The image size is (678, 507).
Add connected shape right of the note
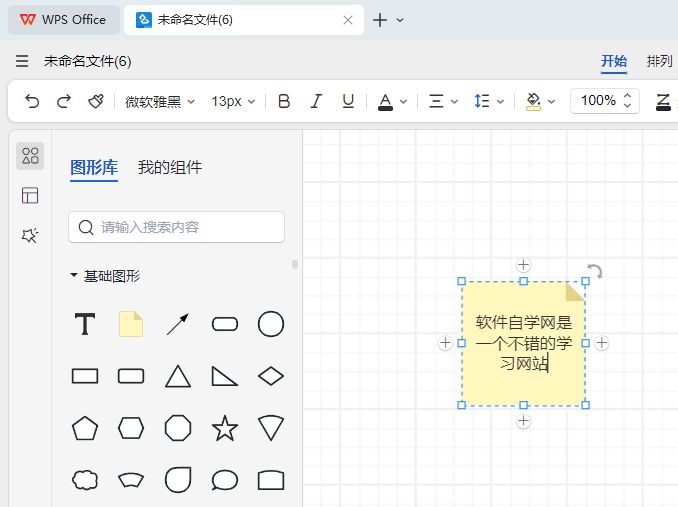[601, 343]
